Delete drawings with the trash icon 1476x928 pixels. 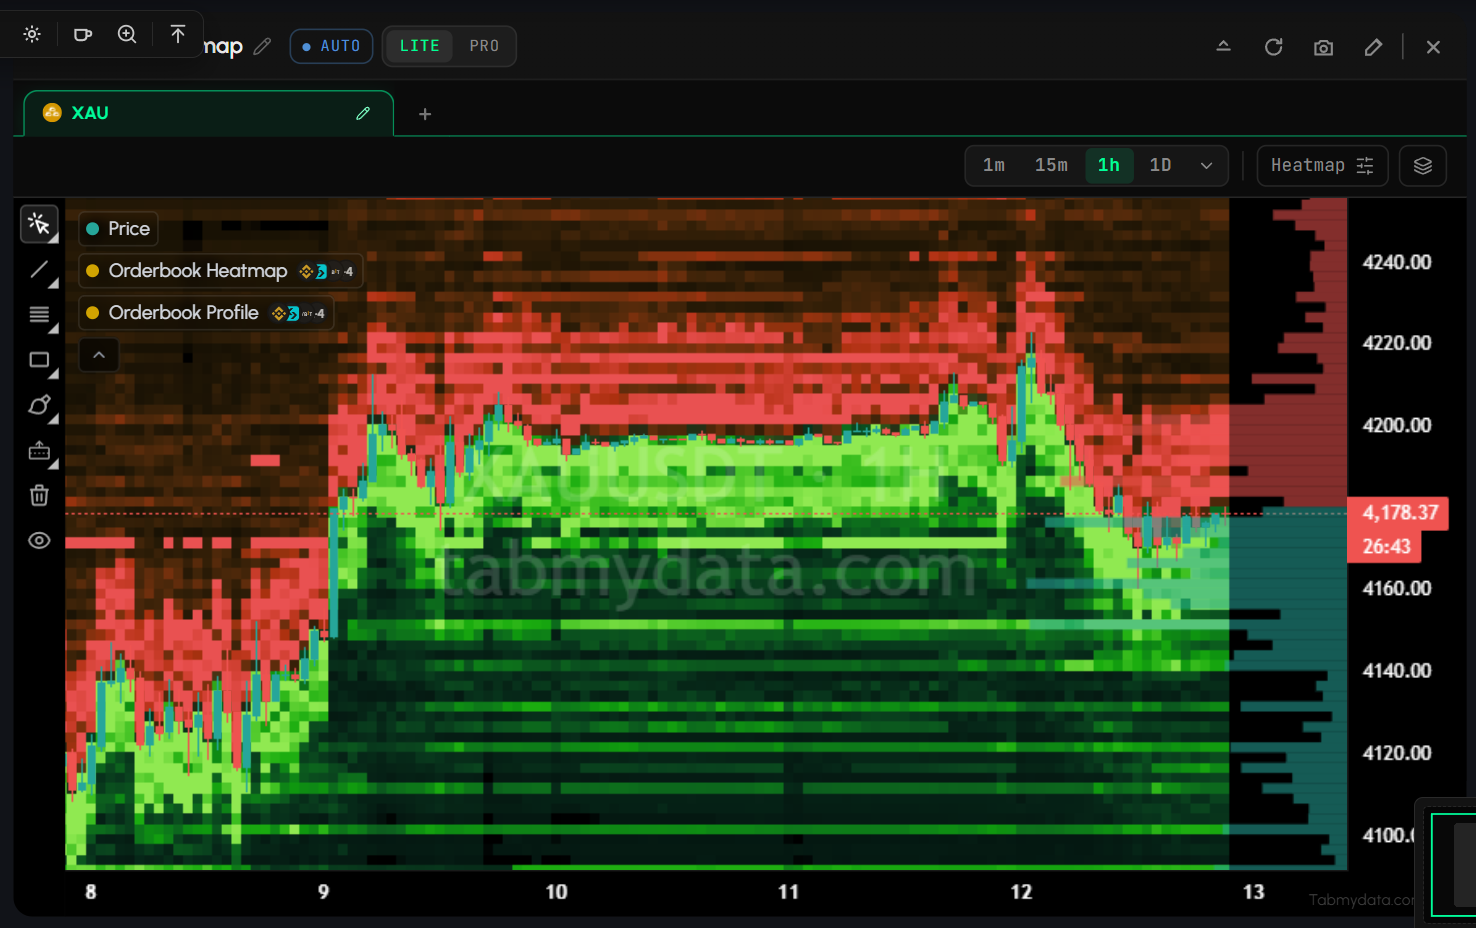coord(39,495)
